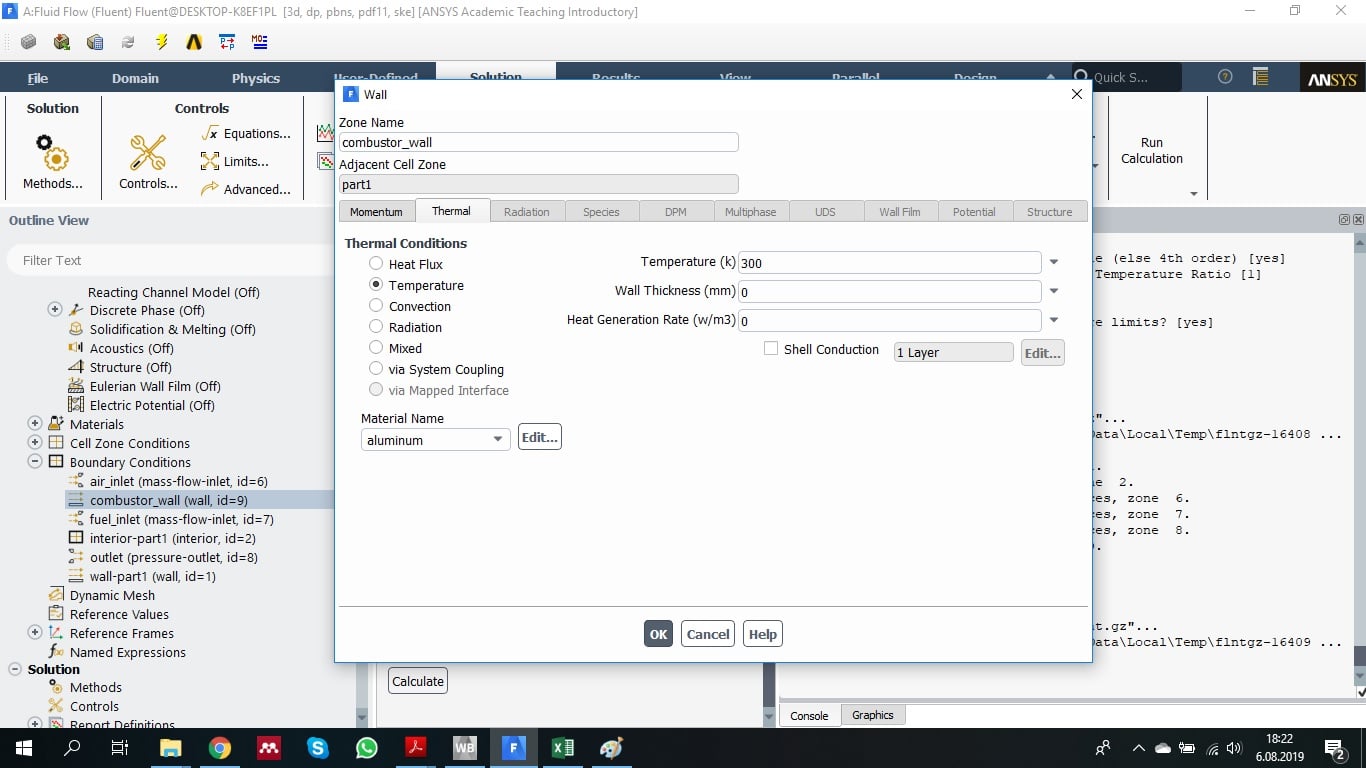
Task: Open WhatsApp from the taskbar
Action: click(x=367, y=747)
